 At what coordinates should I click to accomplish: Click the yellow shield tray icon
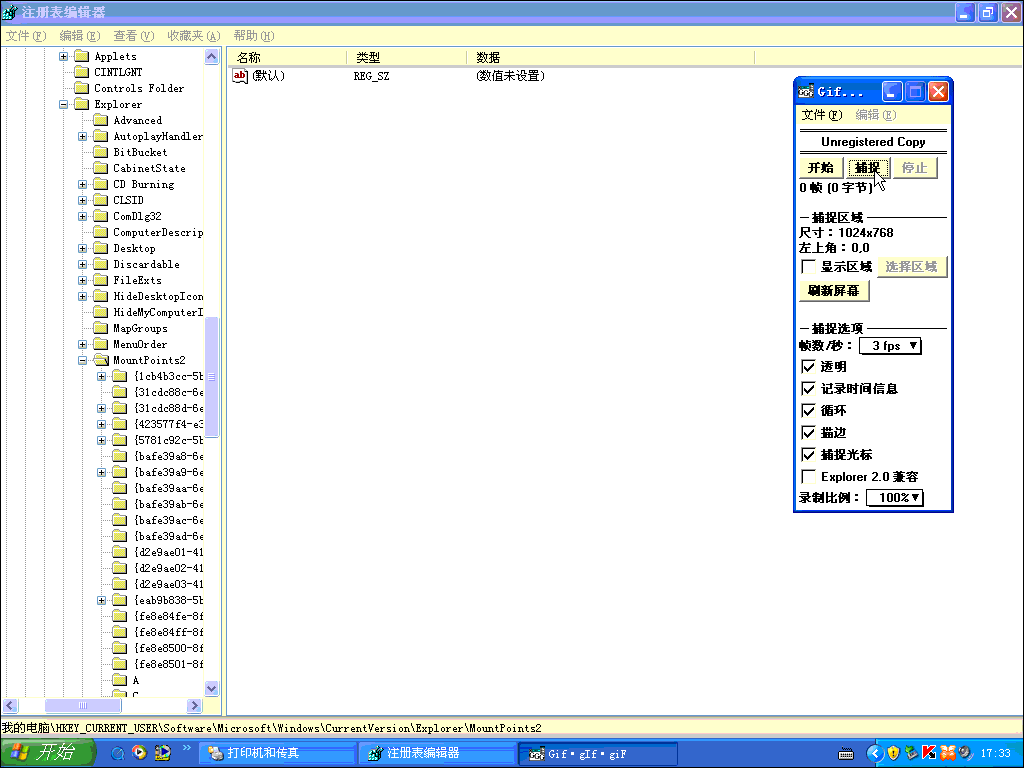[893, 753]
